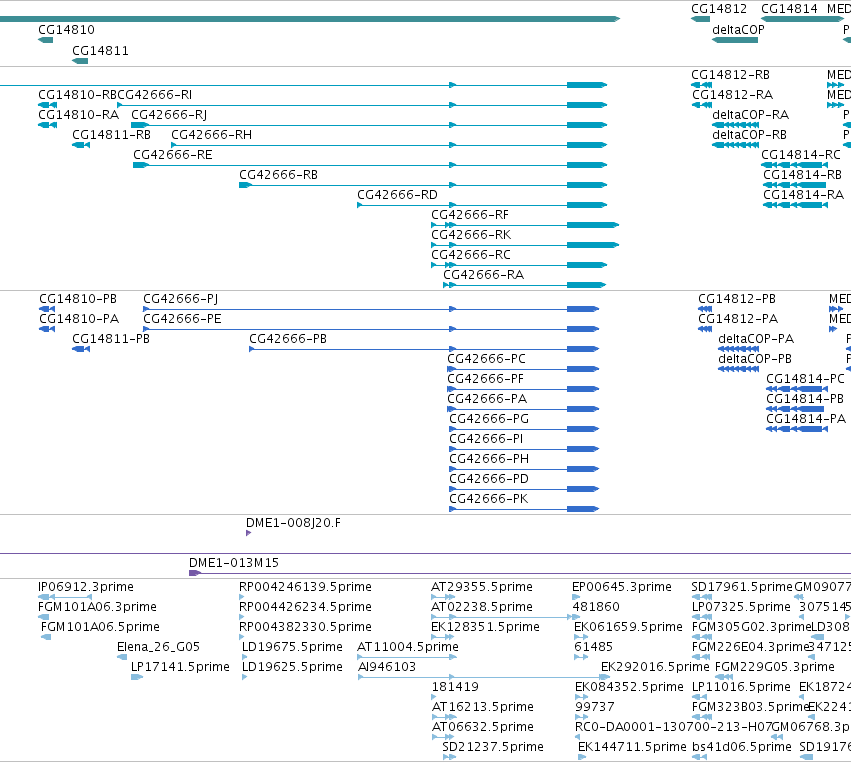Select protein CG42666-PH label
This screenshot has width=851, height=762.
tap(489, 460)
